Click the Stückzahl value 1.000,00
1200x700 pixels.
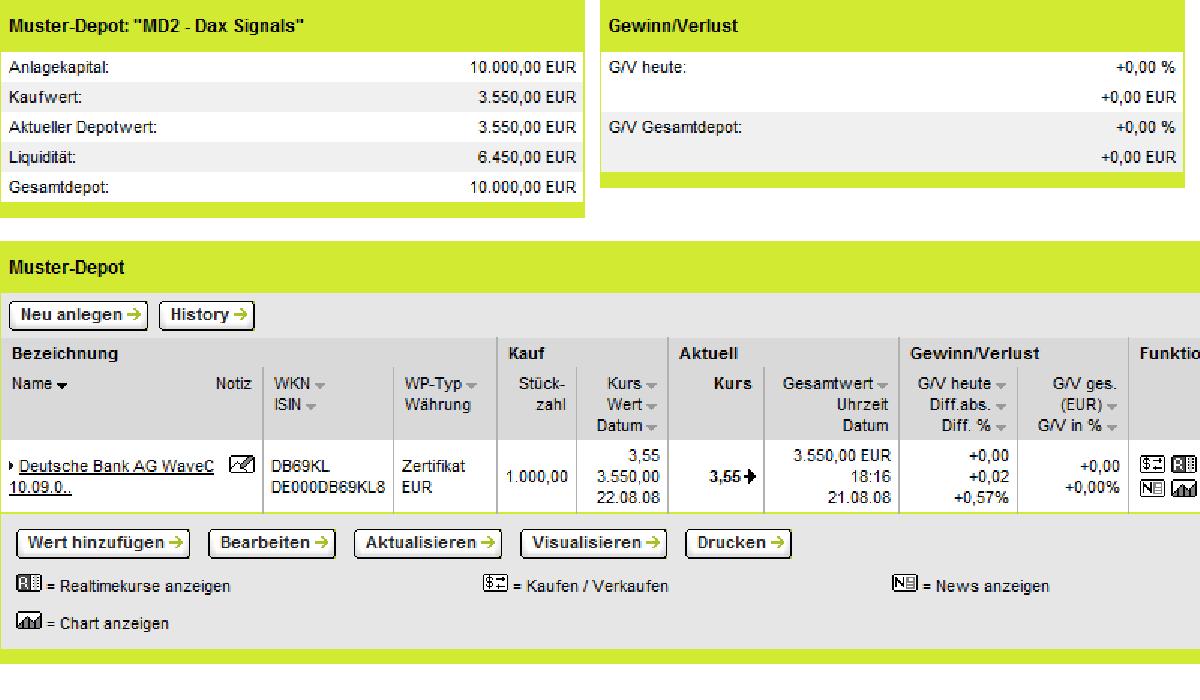pyautogui.click(x=537, y=477)
